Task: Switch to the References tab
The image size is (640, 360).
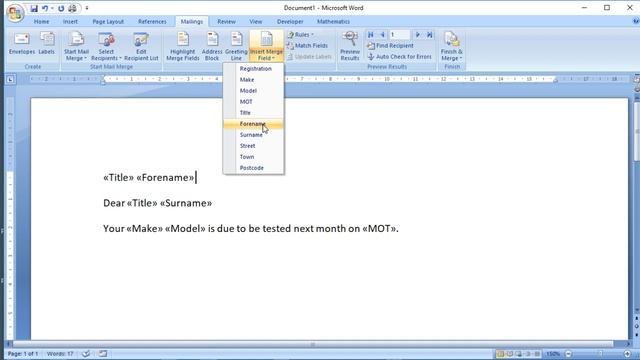Action: pyautogui.click(x=152, y=22)
